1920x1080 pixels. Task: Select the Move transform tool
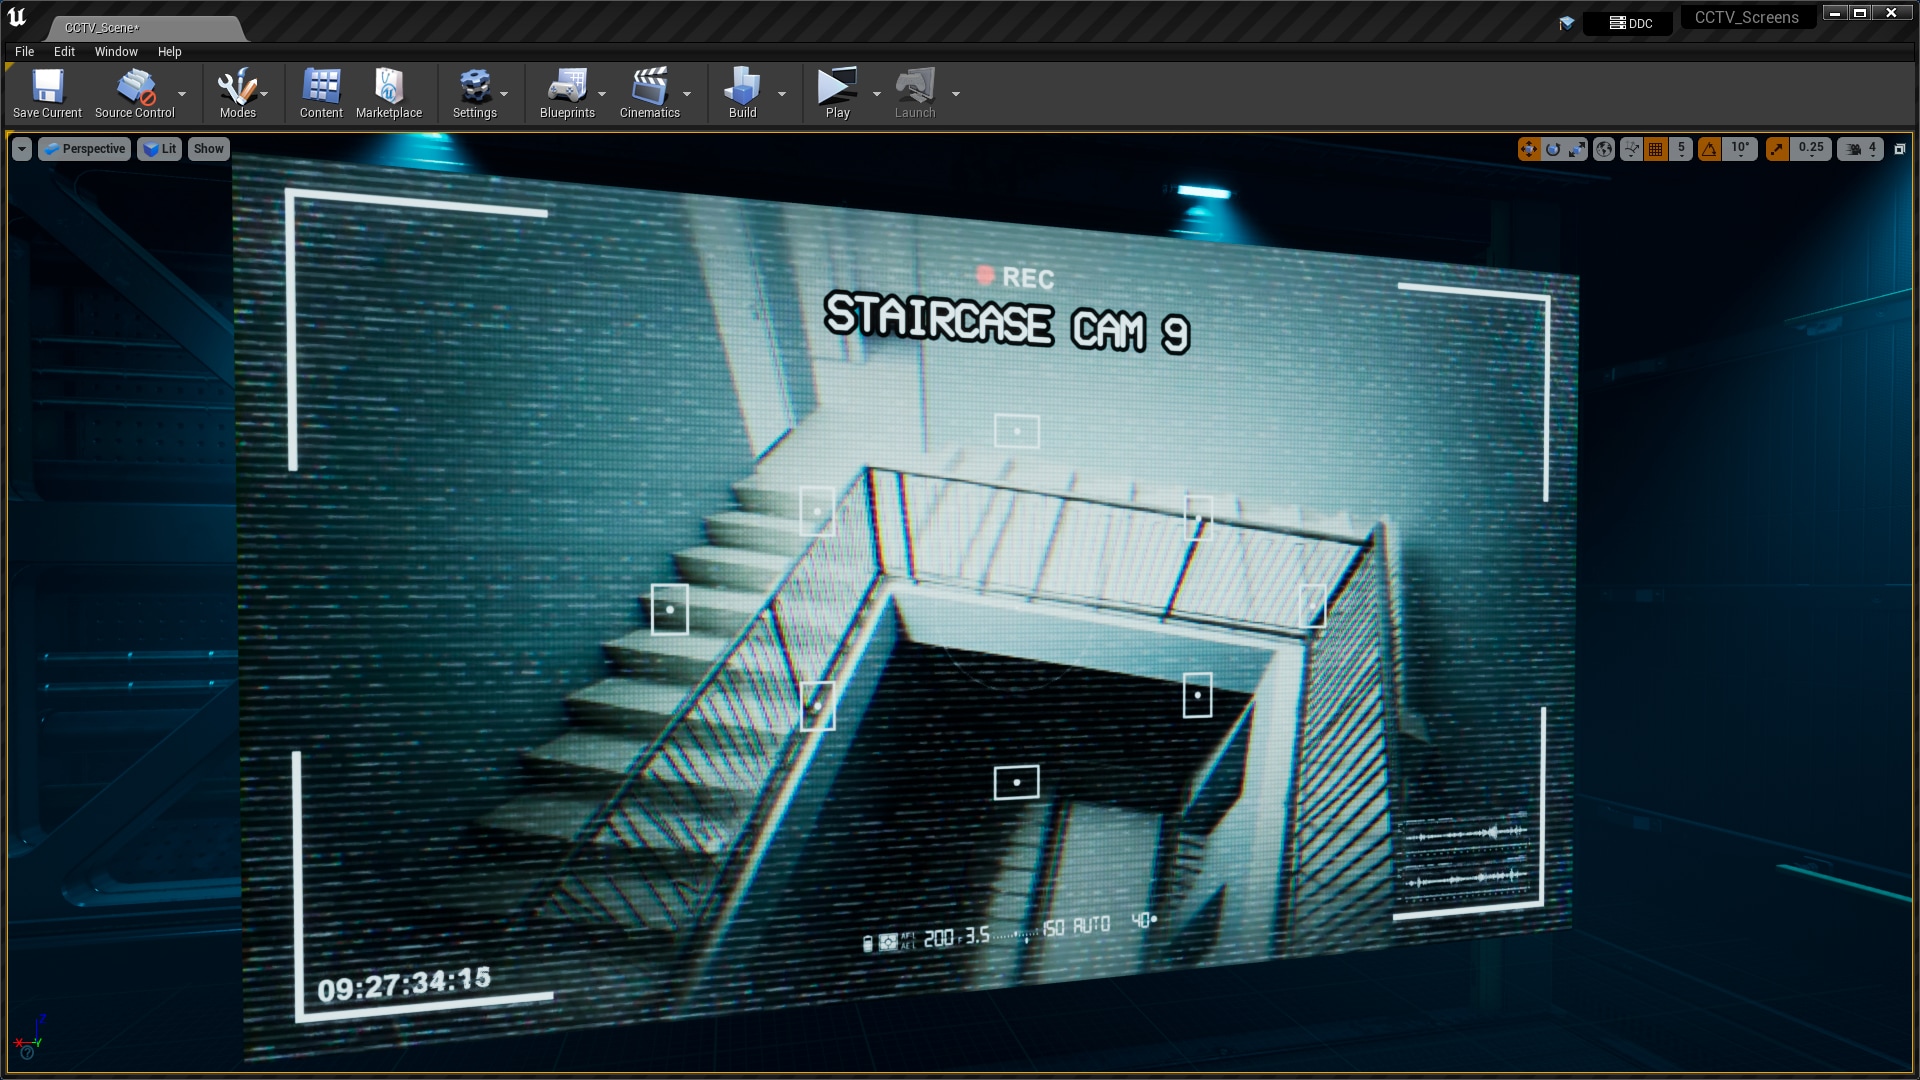(x=1529, y=149)
